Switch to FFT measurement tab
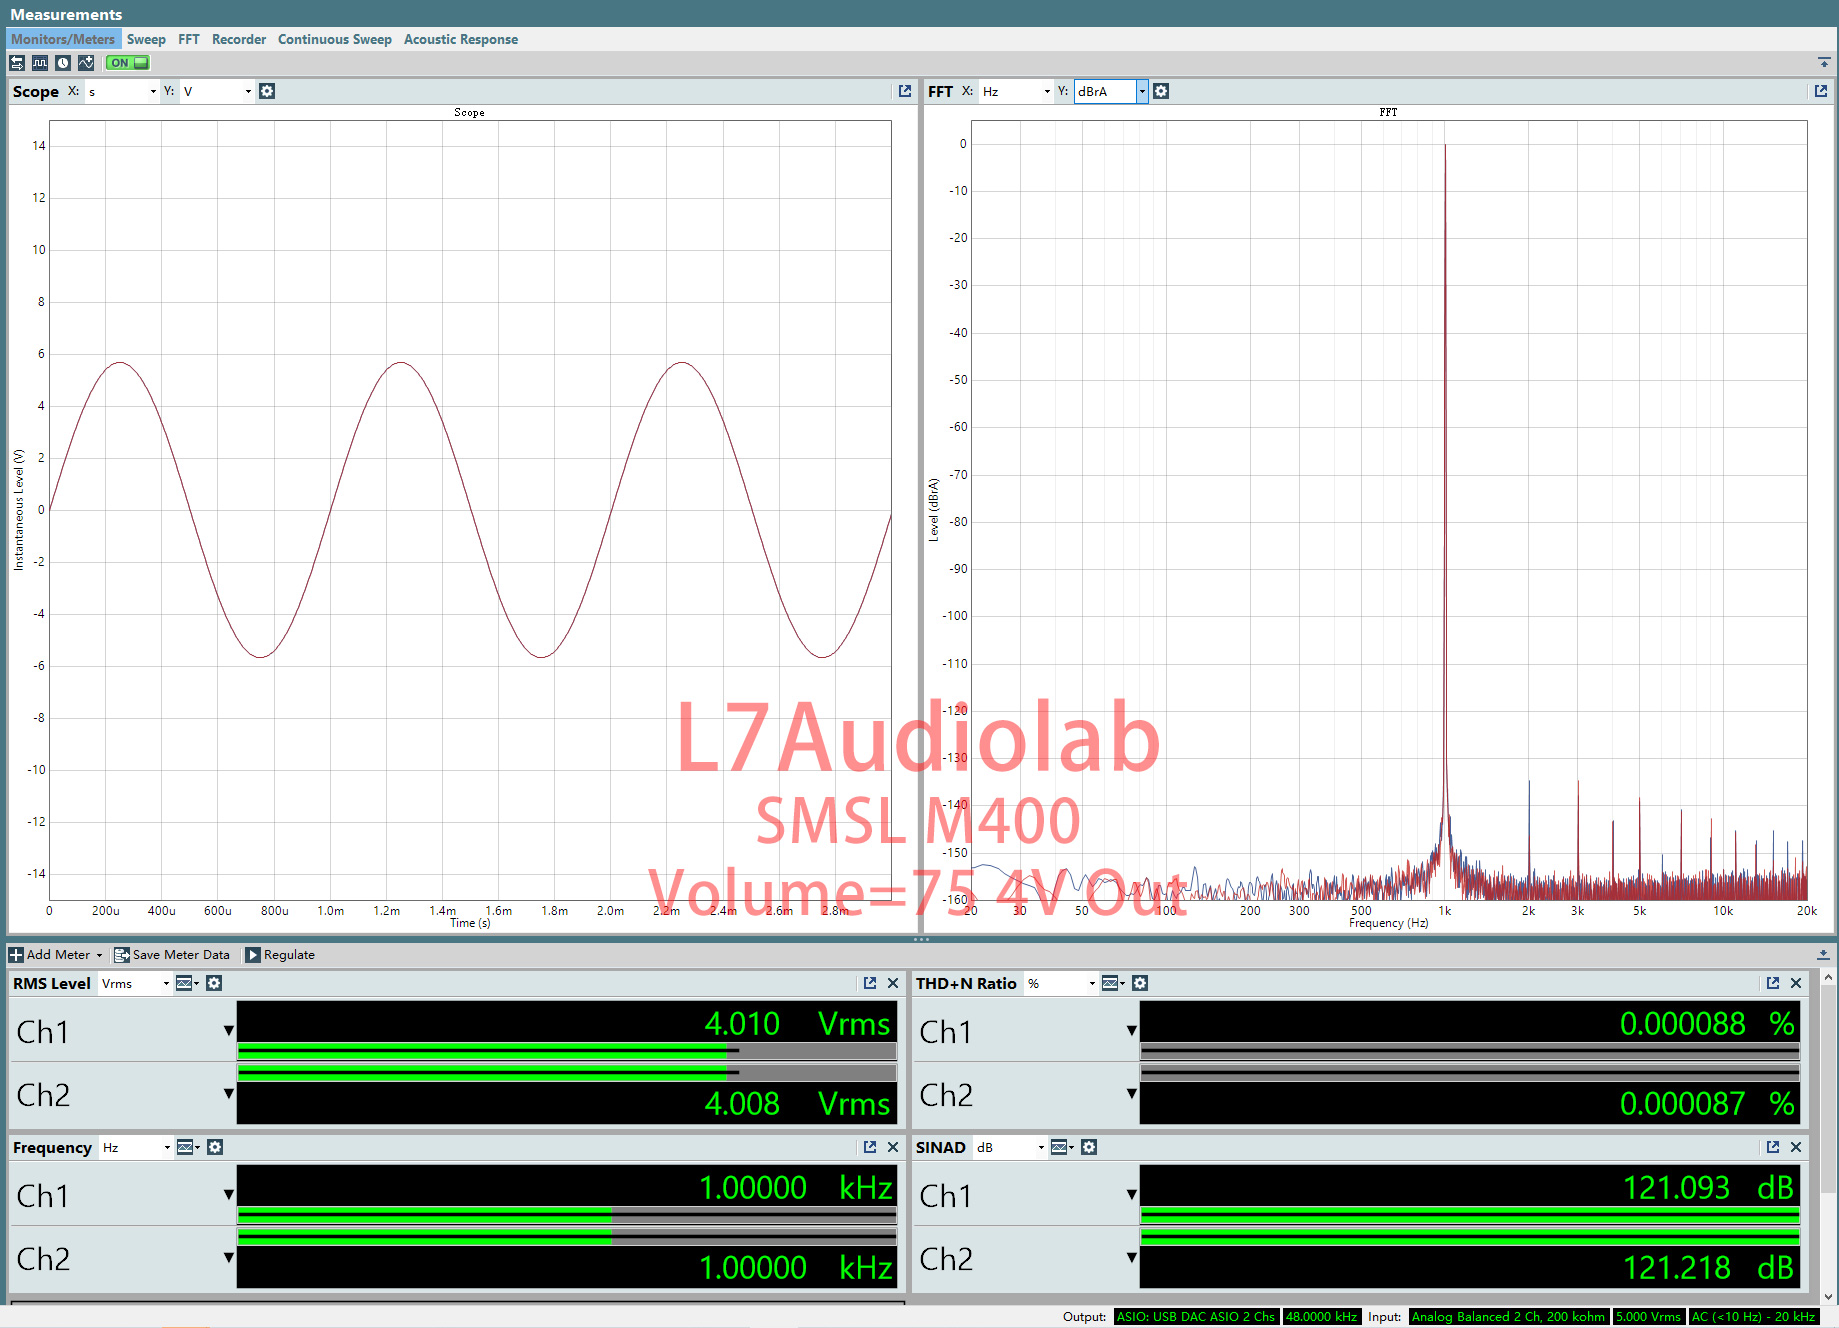This screenshot has height=1328, width=1839. click(x=189, y=39)
